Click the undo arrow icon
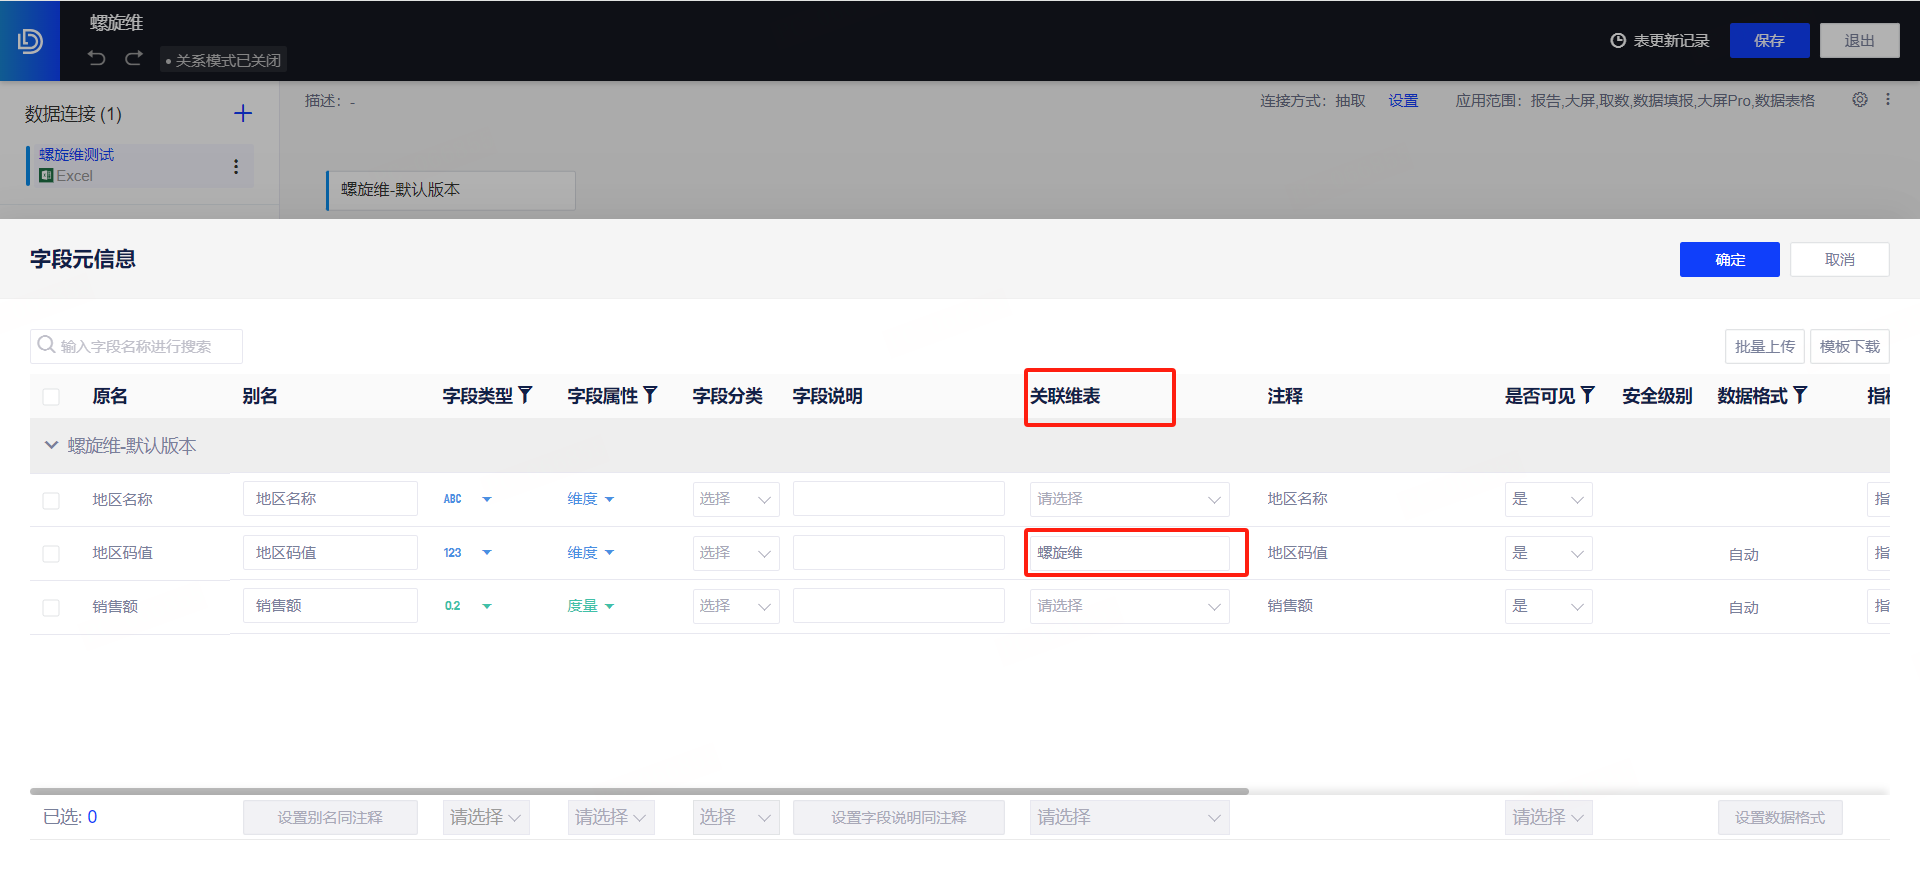Screen dimensions: 1920x870 point(97,58)
